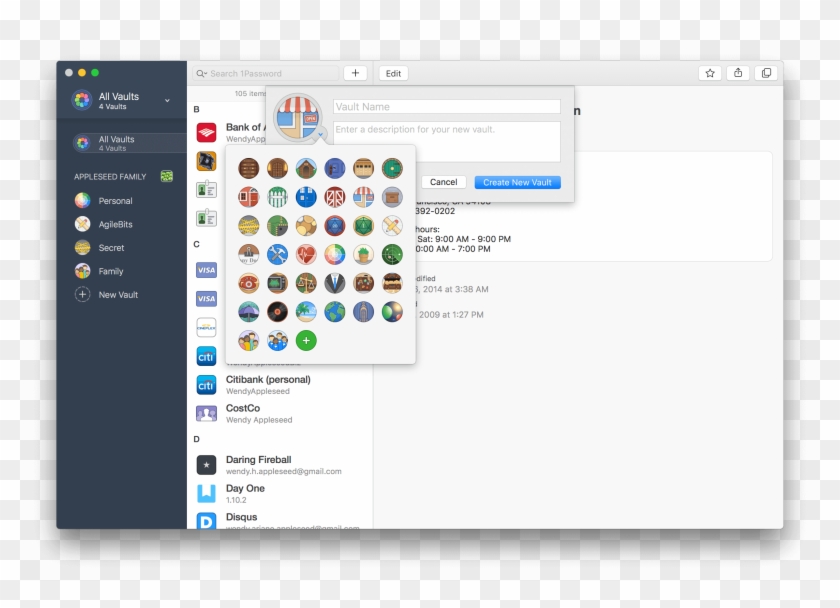
Task: Open the Disqus login entry
Action: [280, 520]
